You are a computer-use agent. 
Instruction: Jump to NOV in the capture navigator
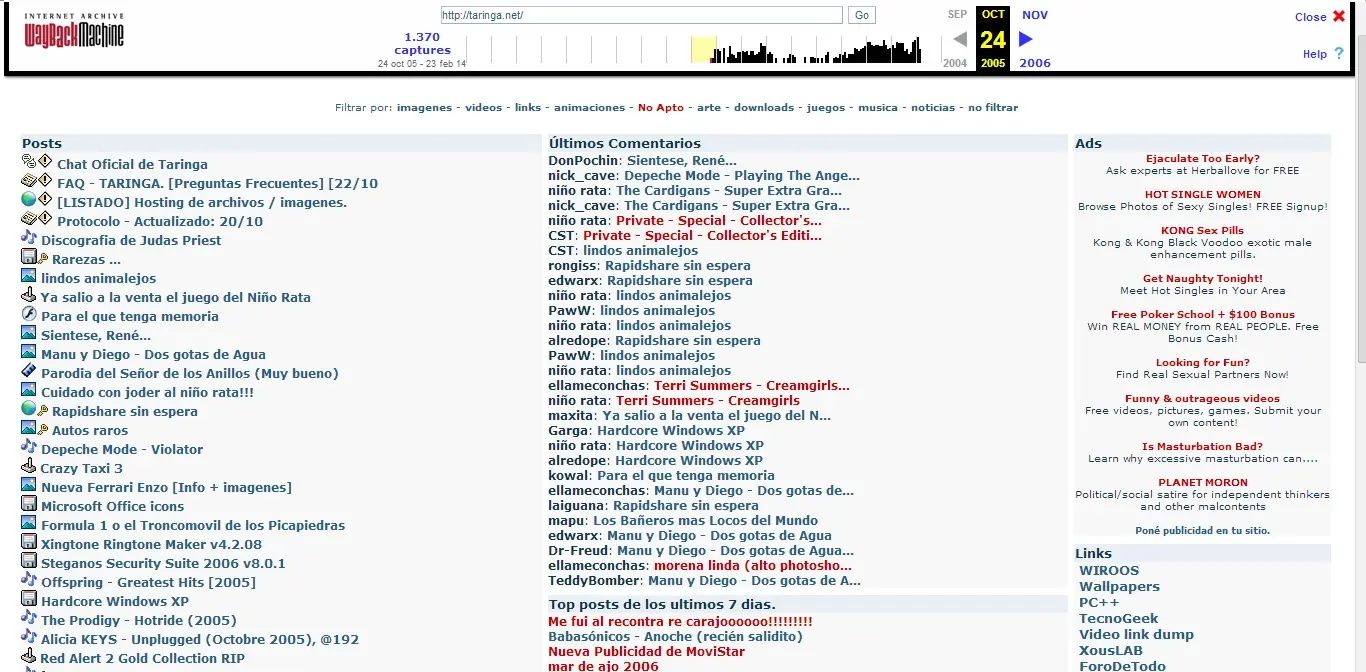1035,15
